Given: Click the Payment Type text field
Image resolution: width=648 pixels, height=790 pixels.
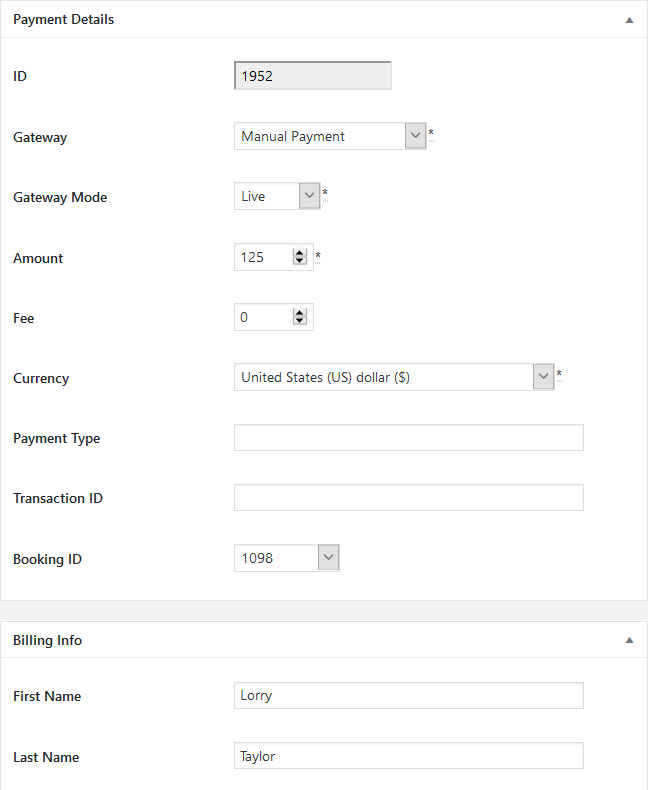Looking at the screenshot, I should 409,437.
